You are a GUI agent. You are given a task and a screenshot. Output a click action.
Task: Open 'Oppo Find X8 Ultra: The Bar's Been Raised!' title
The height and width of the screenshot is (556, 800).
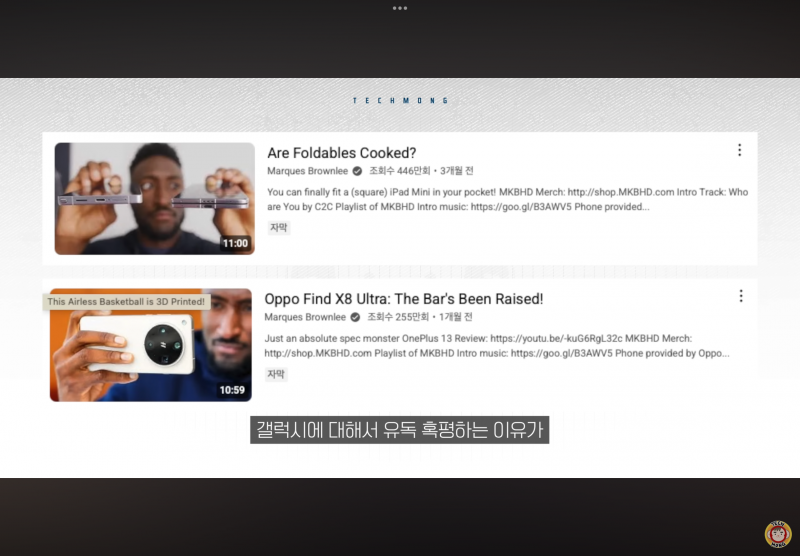pyautogui.click(x=404, y=299)
